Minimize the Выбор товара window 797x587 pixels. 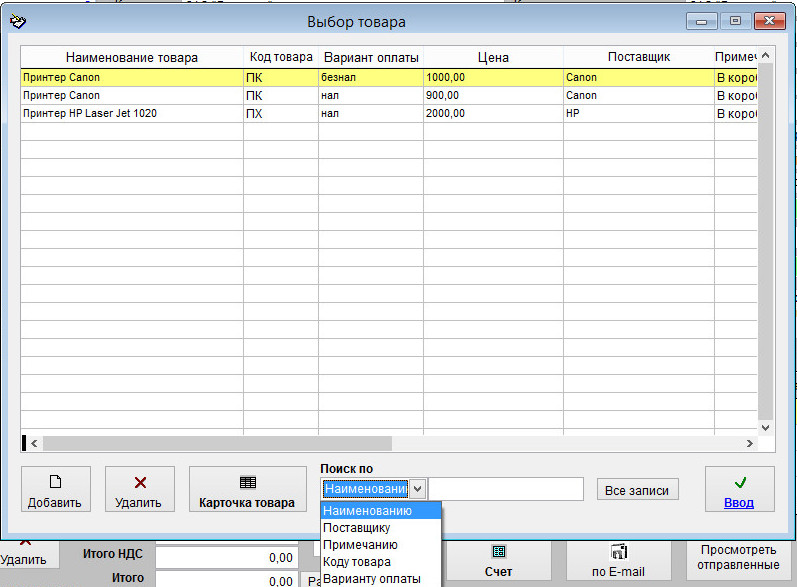click(701, 21)
